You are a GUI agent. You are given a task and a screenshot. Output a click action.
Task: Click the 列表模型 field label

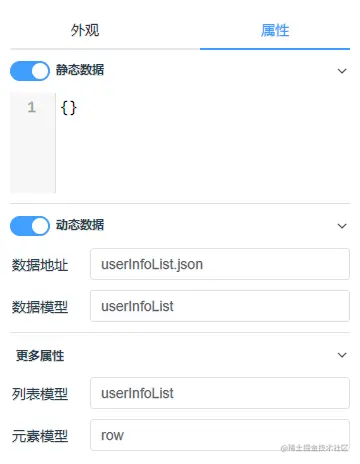(40, 394)
